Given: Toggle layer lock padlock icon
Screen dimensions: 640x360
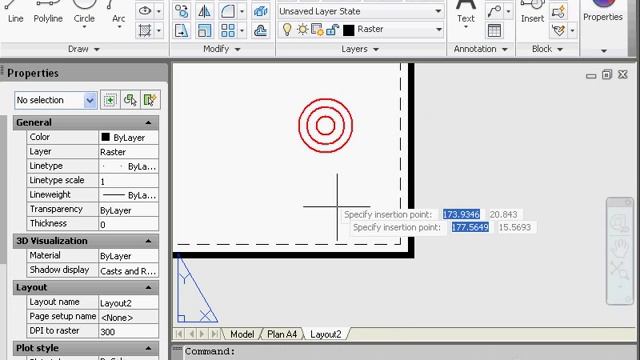Looking at the screenshot, I should click(x=333, y=29).
